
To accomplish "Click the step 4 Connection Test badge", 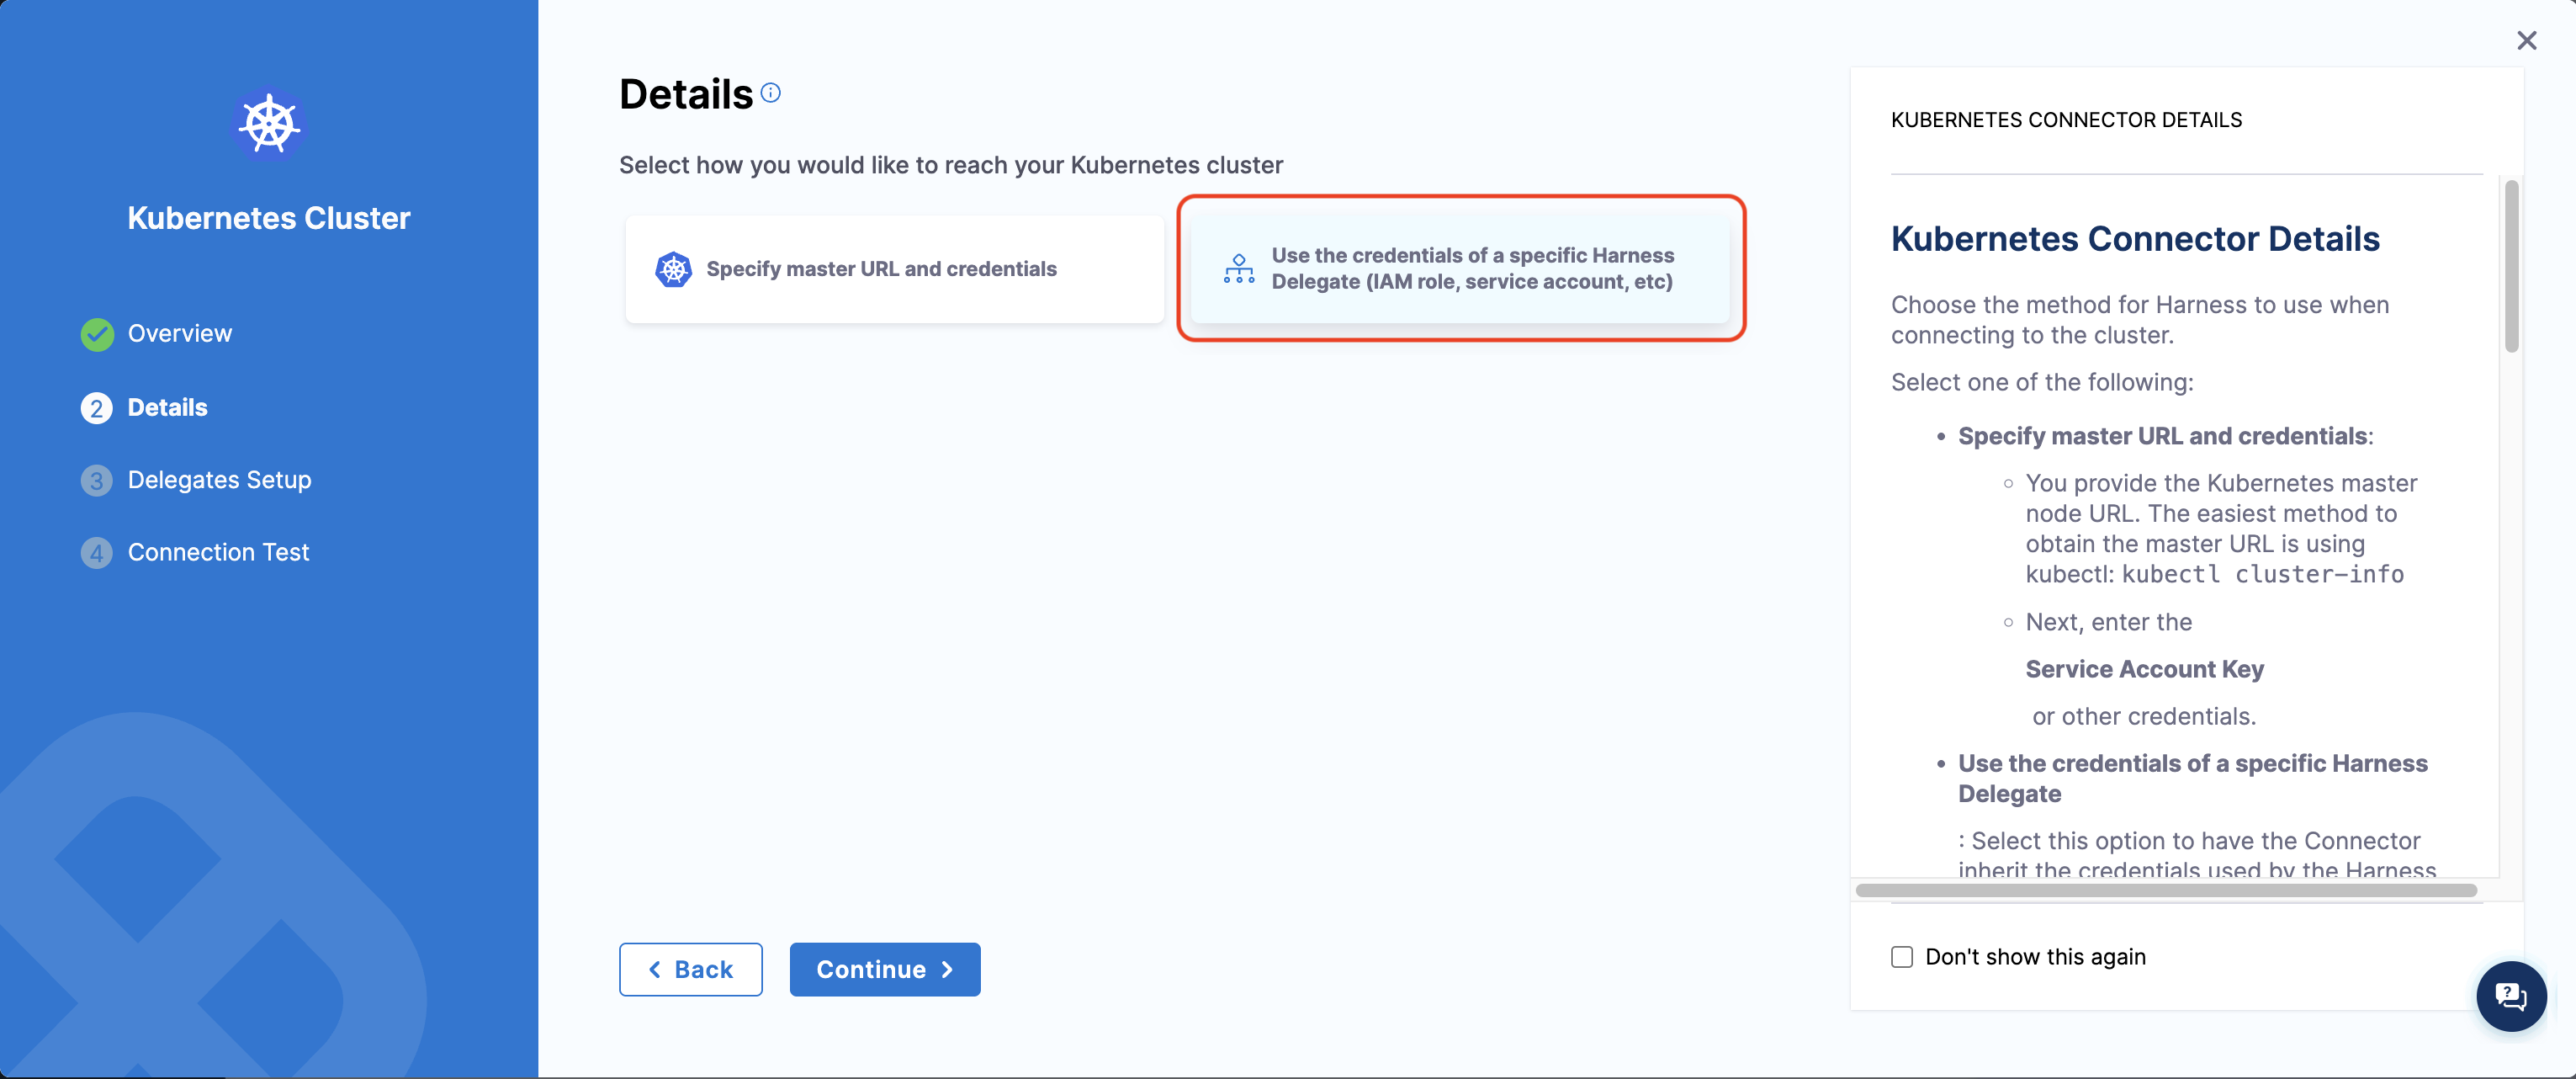I will [97, 553].
